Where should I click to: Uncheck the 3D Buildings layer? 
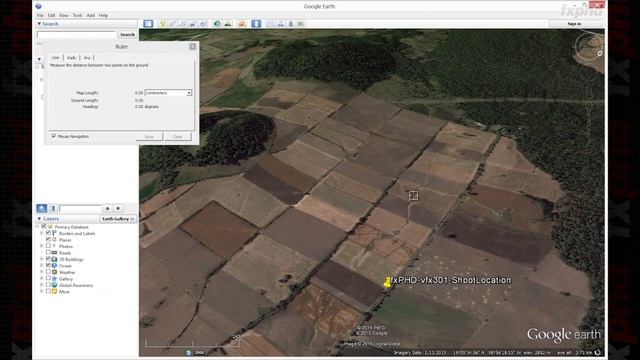pos(48,259)
